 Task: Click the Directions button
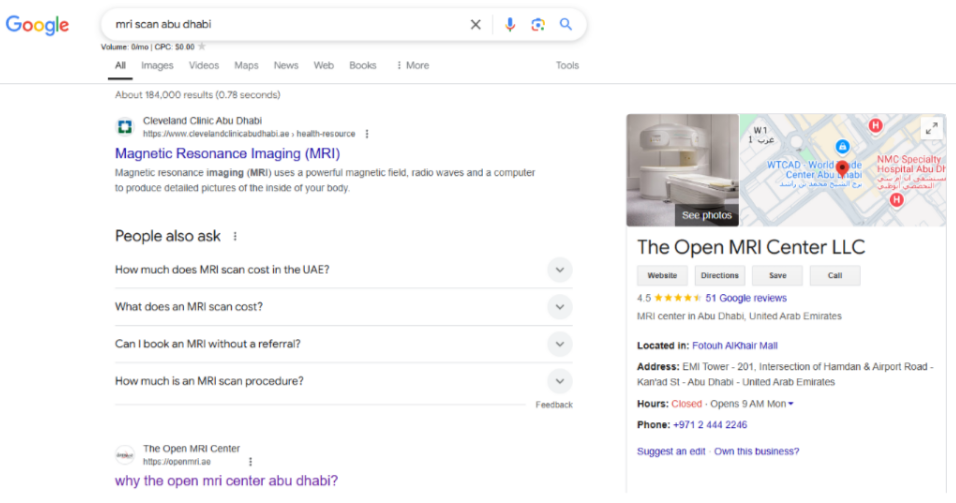(719, 276)
